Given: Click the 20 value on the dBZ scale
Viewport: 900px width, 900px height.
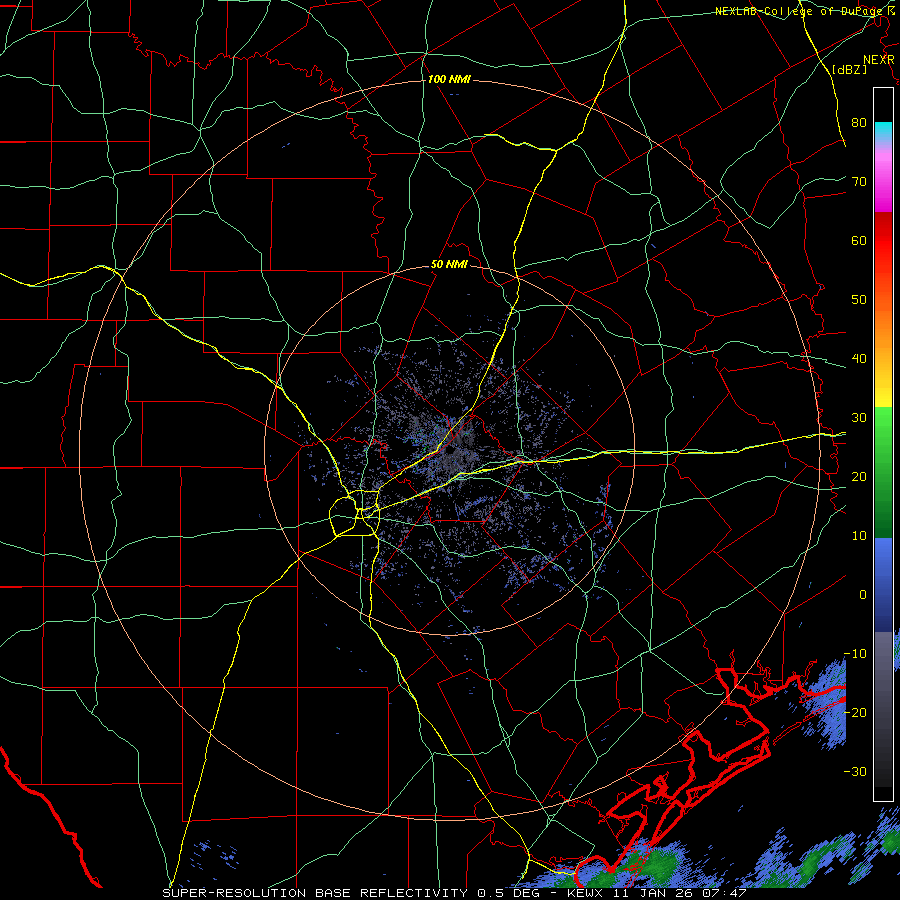Looking at the screenshot, I should [859, 476].
